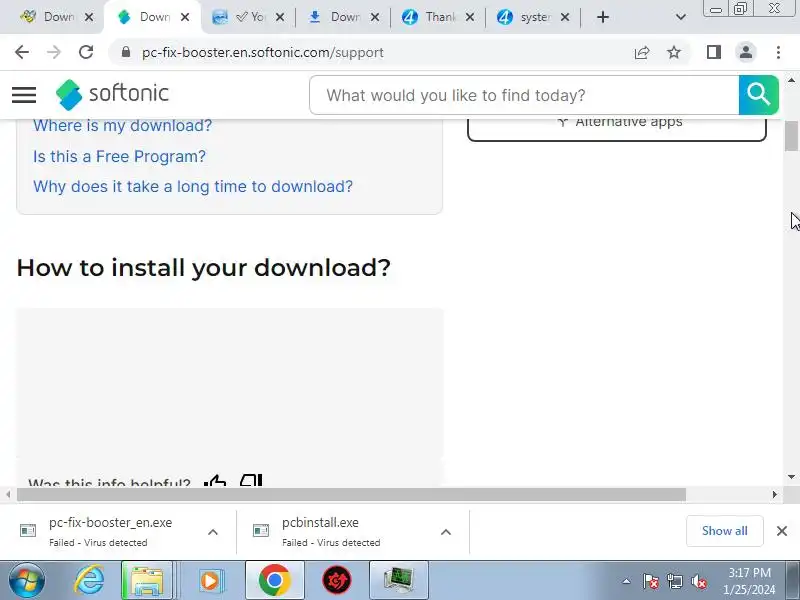The height and width of the screenshot is (600, 800).
Task: Open the Chrome profile avatar
Action: pyautogui.click(x=746, y=52)
